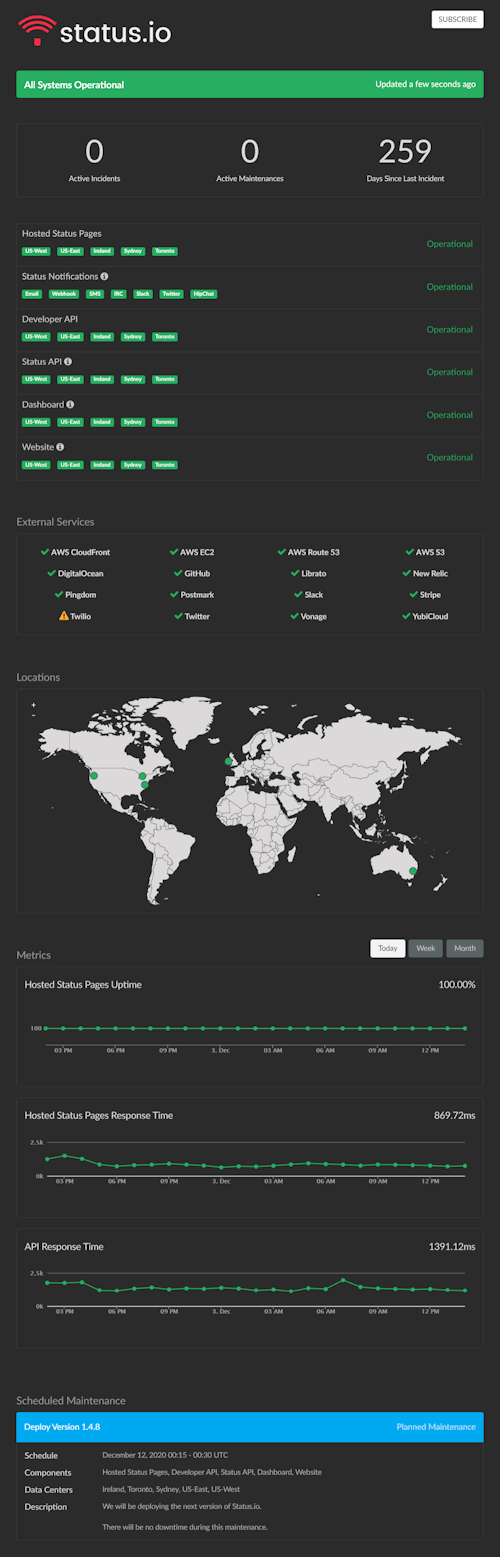Click the HipChat tag under Status Notifications
The height and width of the screenshot is (1557, 500).
[204, 294]
